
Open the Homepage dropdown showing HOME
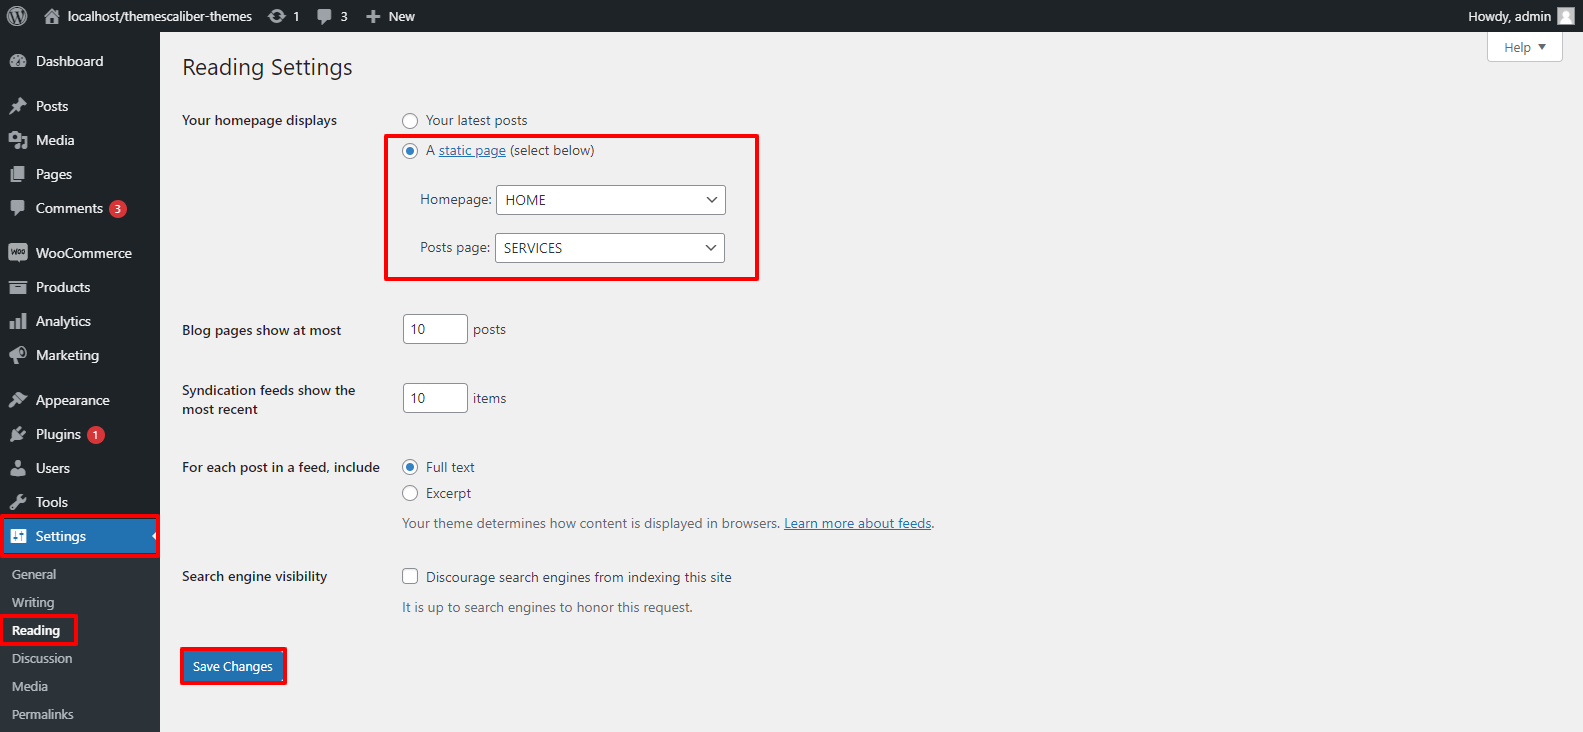point(611,200)
